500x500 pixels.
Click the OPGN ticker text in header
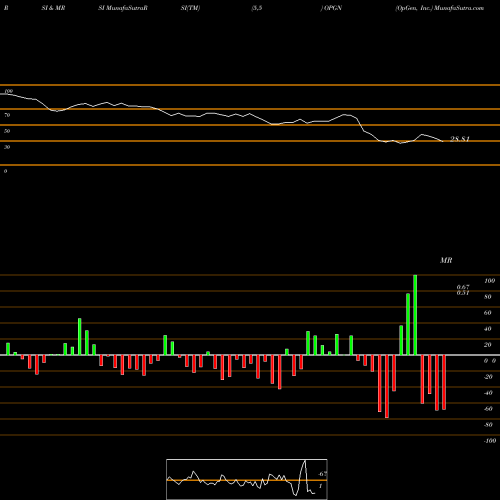pyautogui.click(x=333, y=8)
